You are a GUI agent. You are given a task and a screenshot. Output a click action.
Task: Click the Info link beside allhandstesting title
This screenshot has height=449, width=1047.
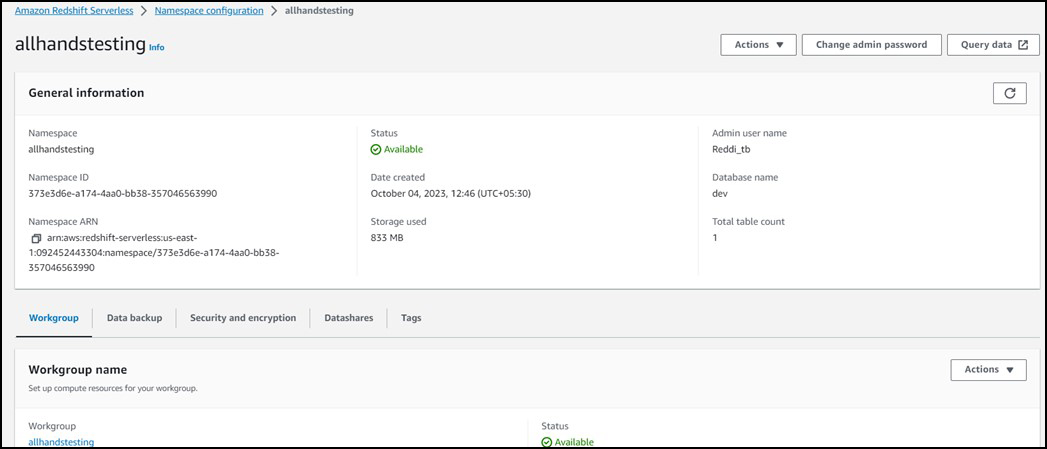pos(157,47)
